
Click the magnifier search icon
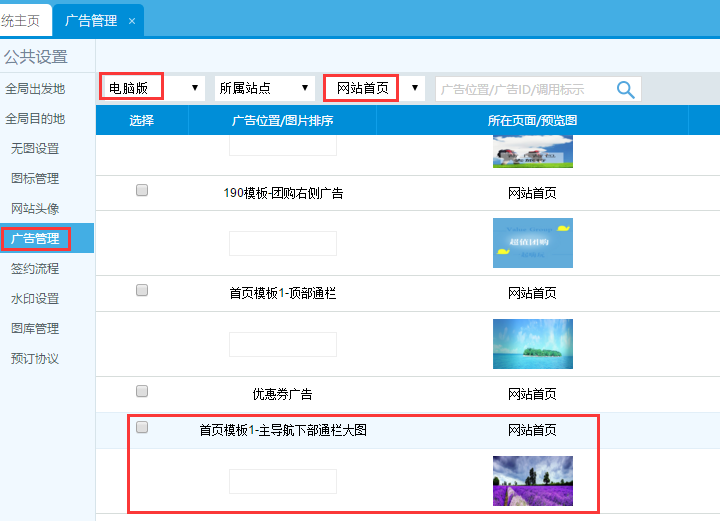(x=626, y=89)
